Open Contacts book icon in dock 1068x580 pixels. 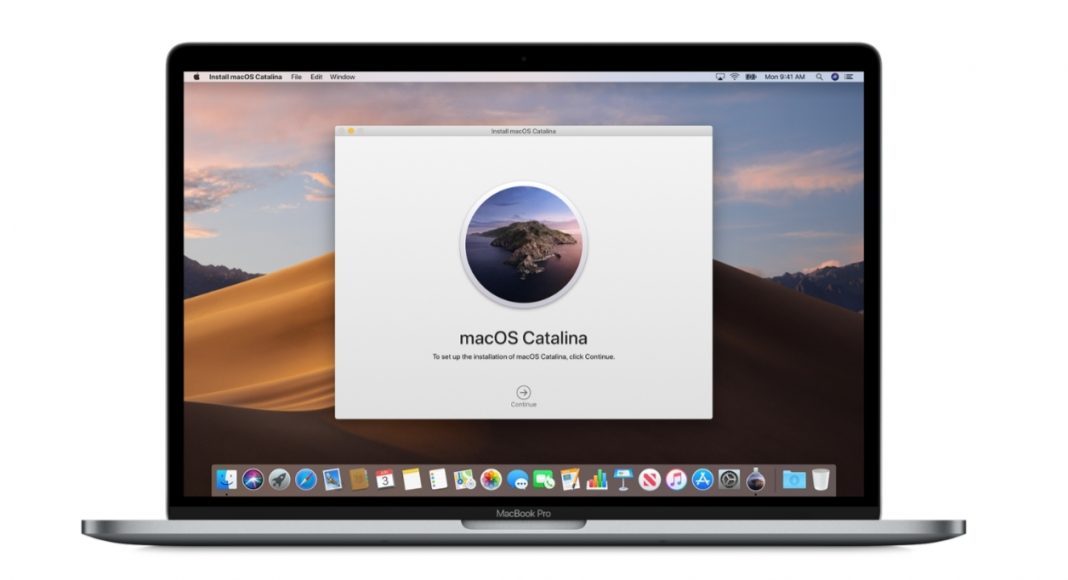358,480
